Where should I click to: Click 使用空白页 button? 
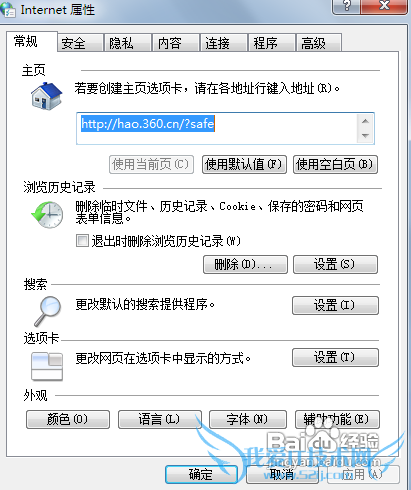point(335,164)
